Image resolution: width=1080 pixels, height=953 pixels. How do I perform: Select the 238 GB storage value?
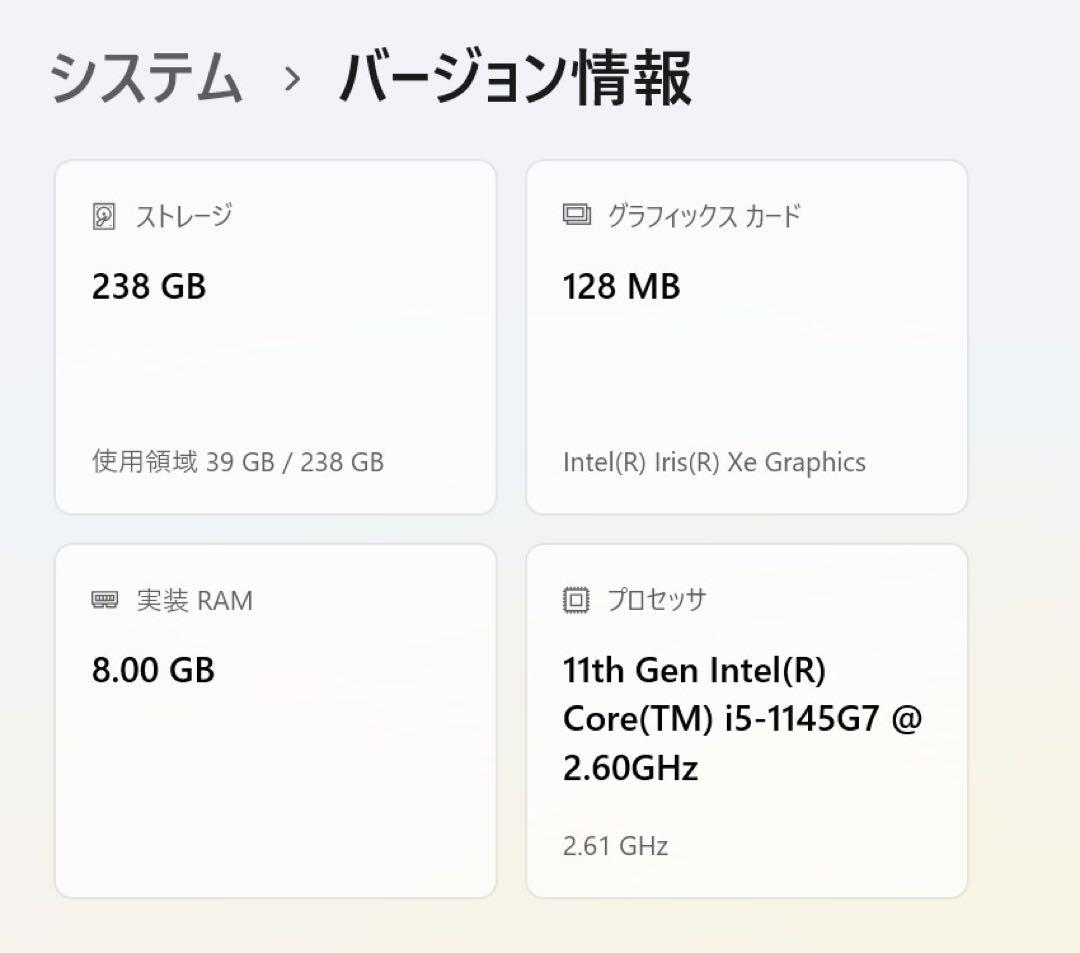click(x=148, y=286)
